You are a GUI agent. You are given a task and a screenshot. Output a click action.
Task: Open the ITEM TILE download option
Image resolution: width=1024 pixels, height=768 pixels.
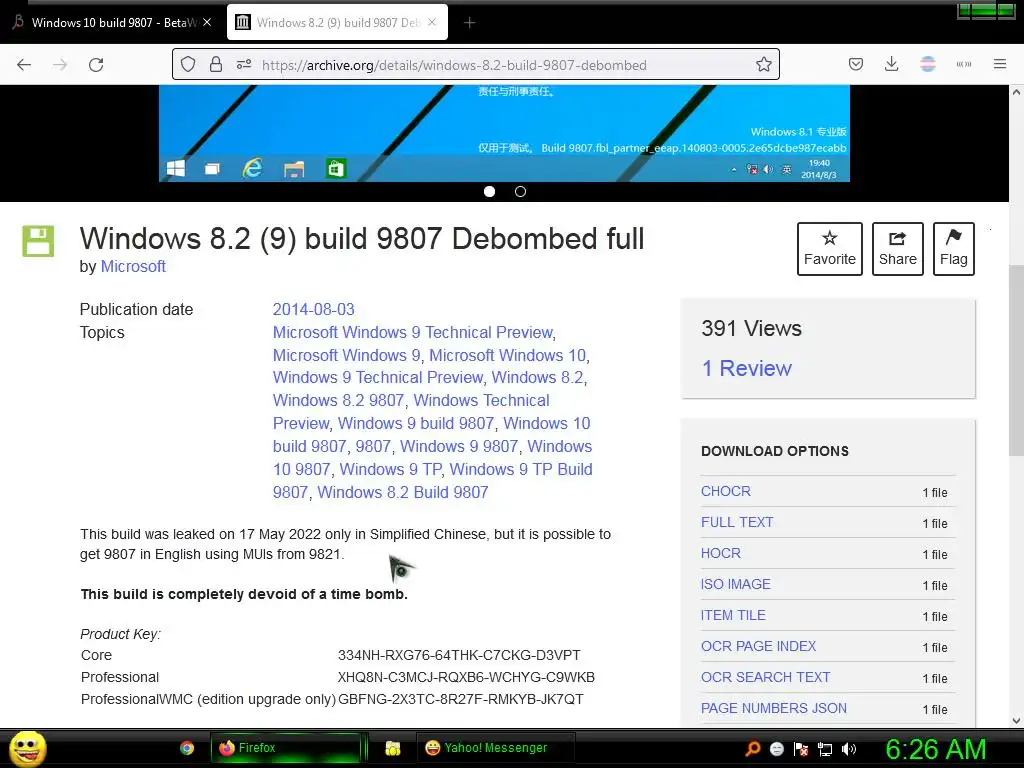[x=733, y=615]
